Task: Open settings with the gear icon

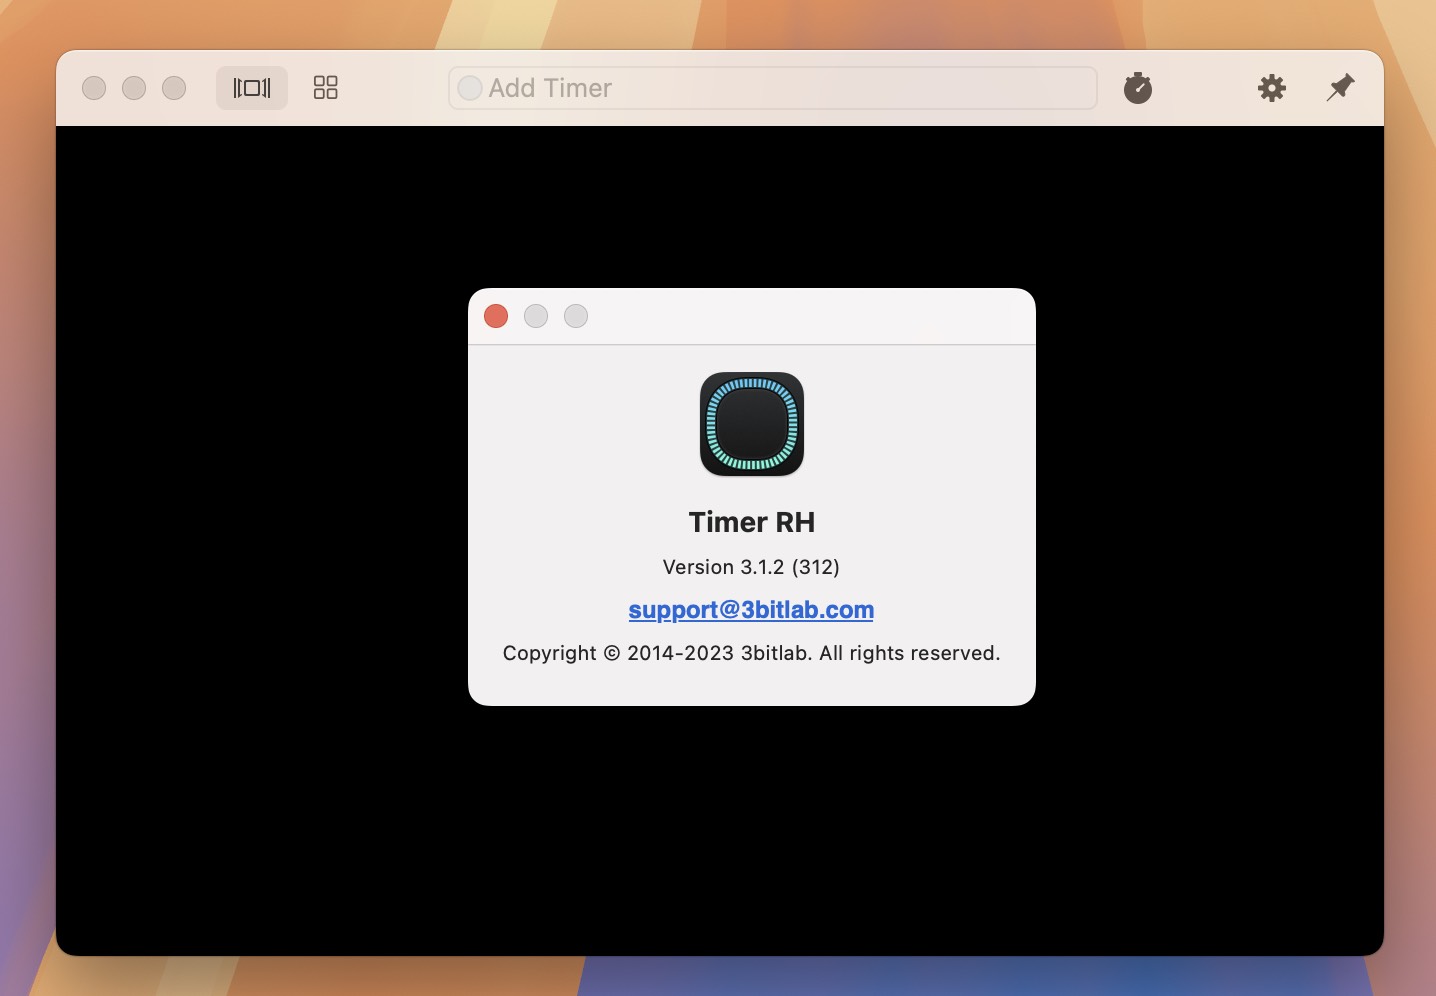Action: point(1272,88)
